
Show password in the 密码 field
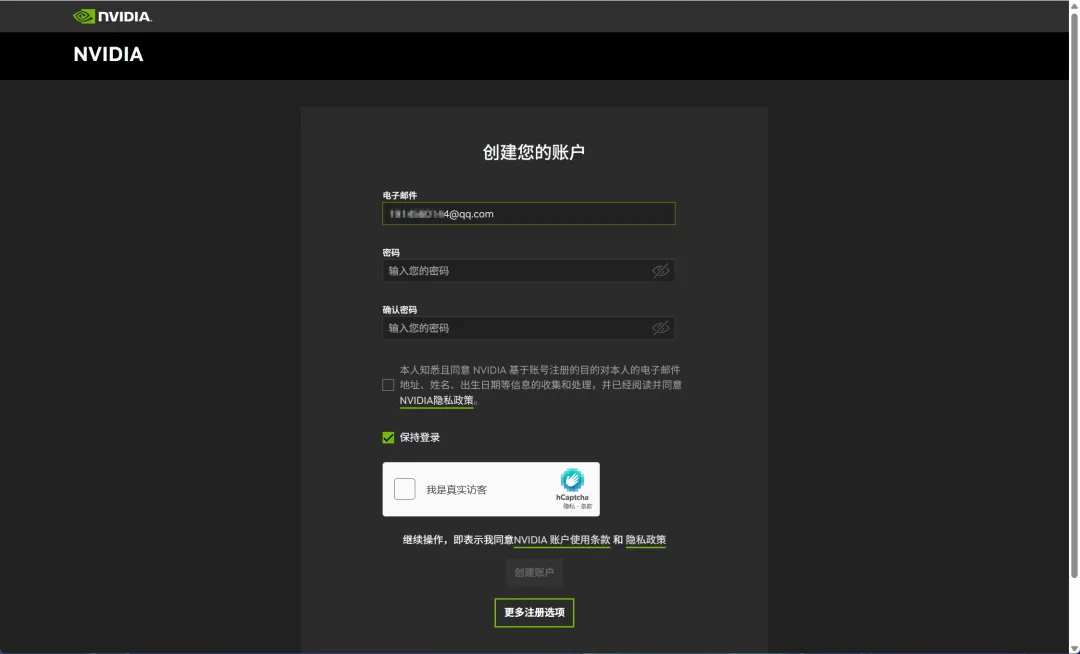pos(661,271)
